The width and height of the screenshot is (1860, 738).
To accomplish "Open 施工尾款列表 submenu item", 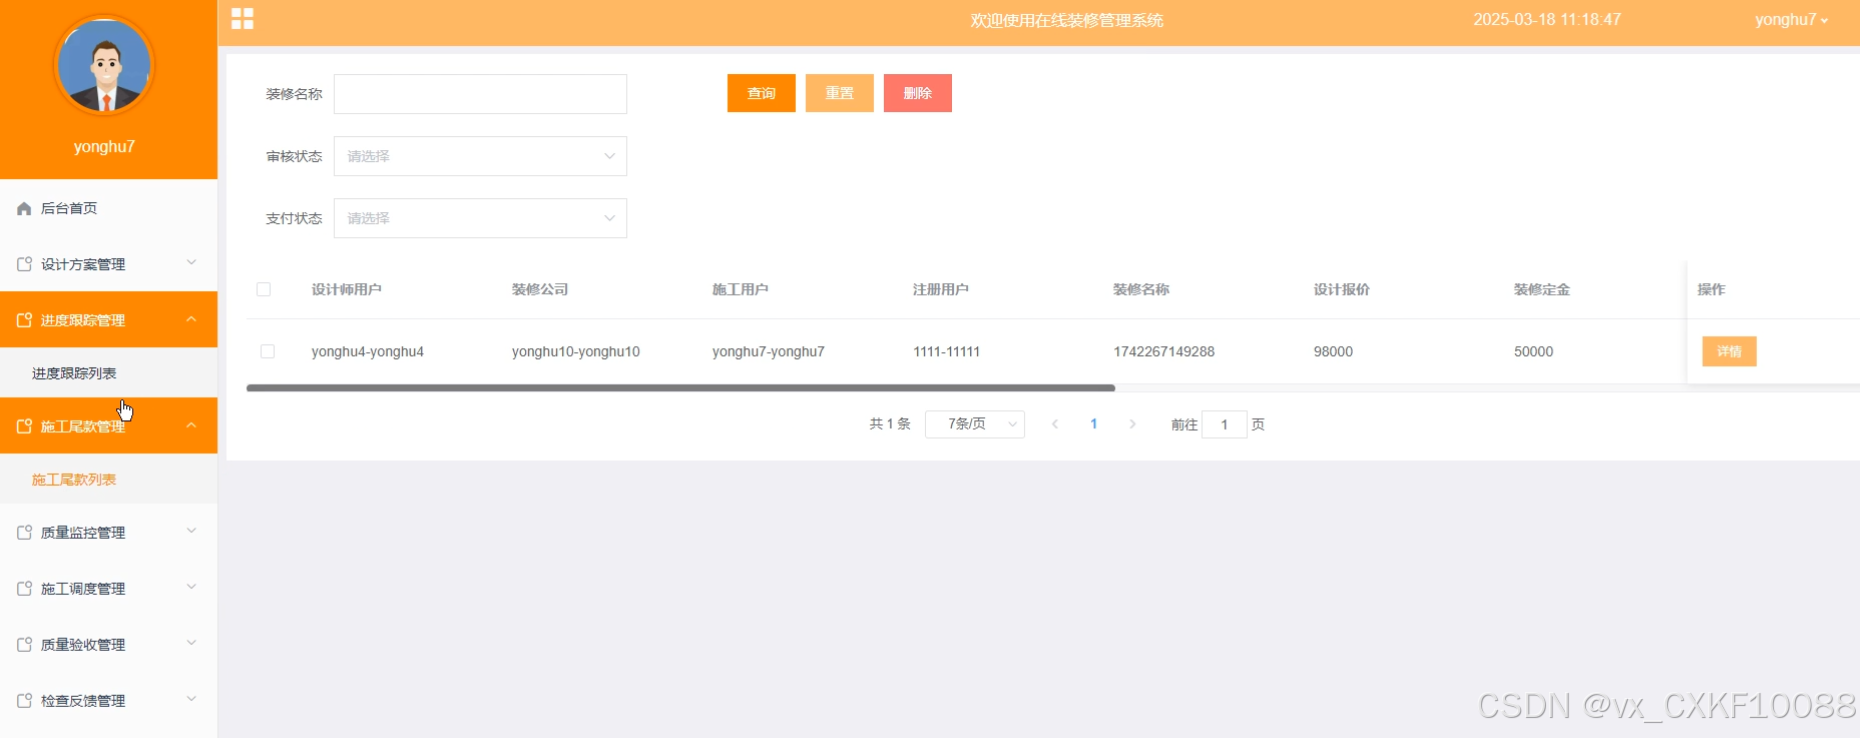I will 108,479.
